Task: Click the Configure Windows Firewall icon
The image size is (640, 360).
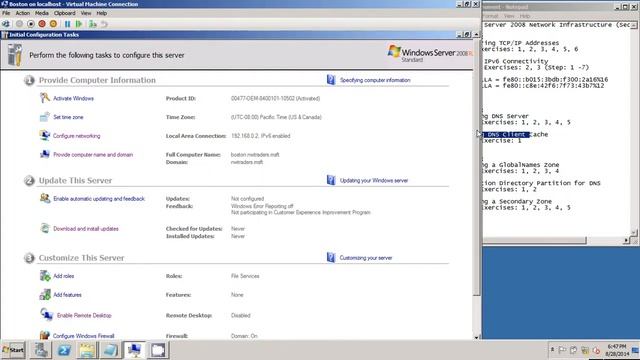Action: click(44, 335)
